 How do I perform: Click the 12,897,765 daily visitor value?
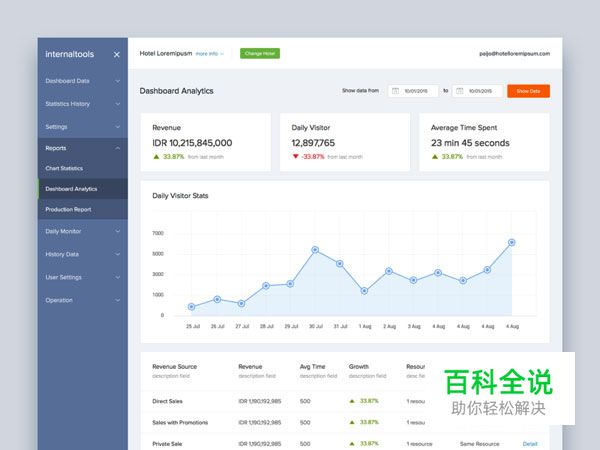tap(313, 143)
